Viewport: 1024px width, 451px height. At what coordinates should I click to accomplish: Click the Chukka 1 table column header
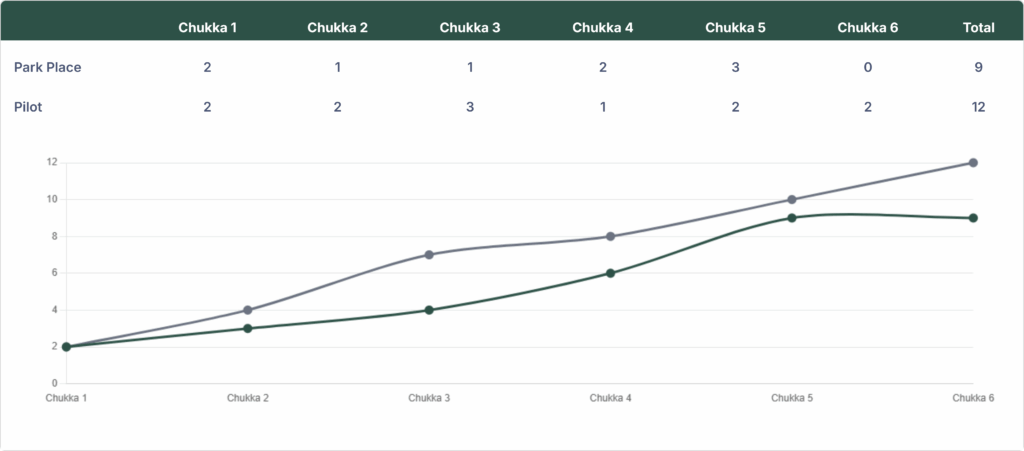tap(207, 28)
